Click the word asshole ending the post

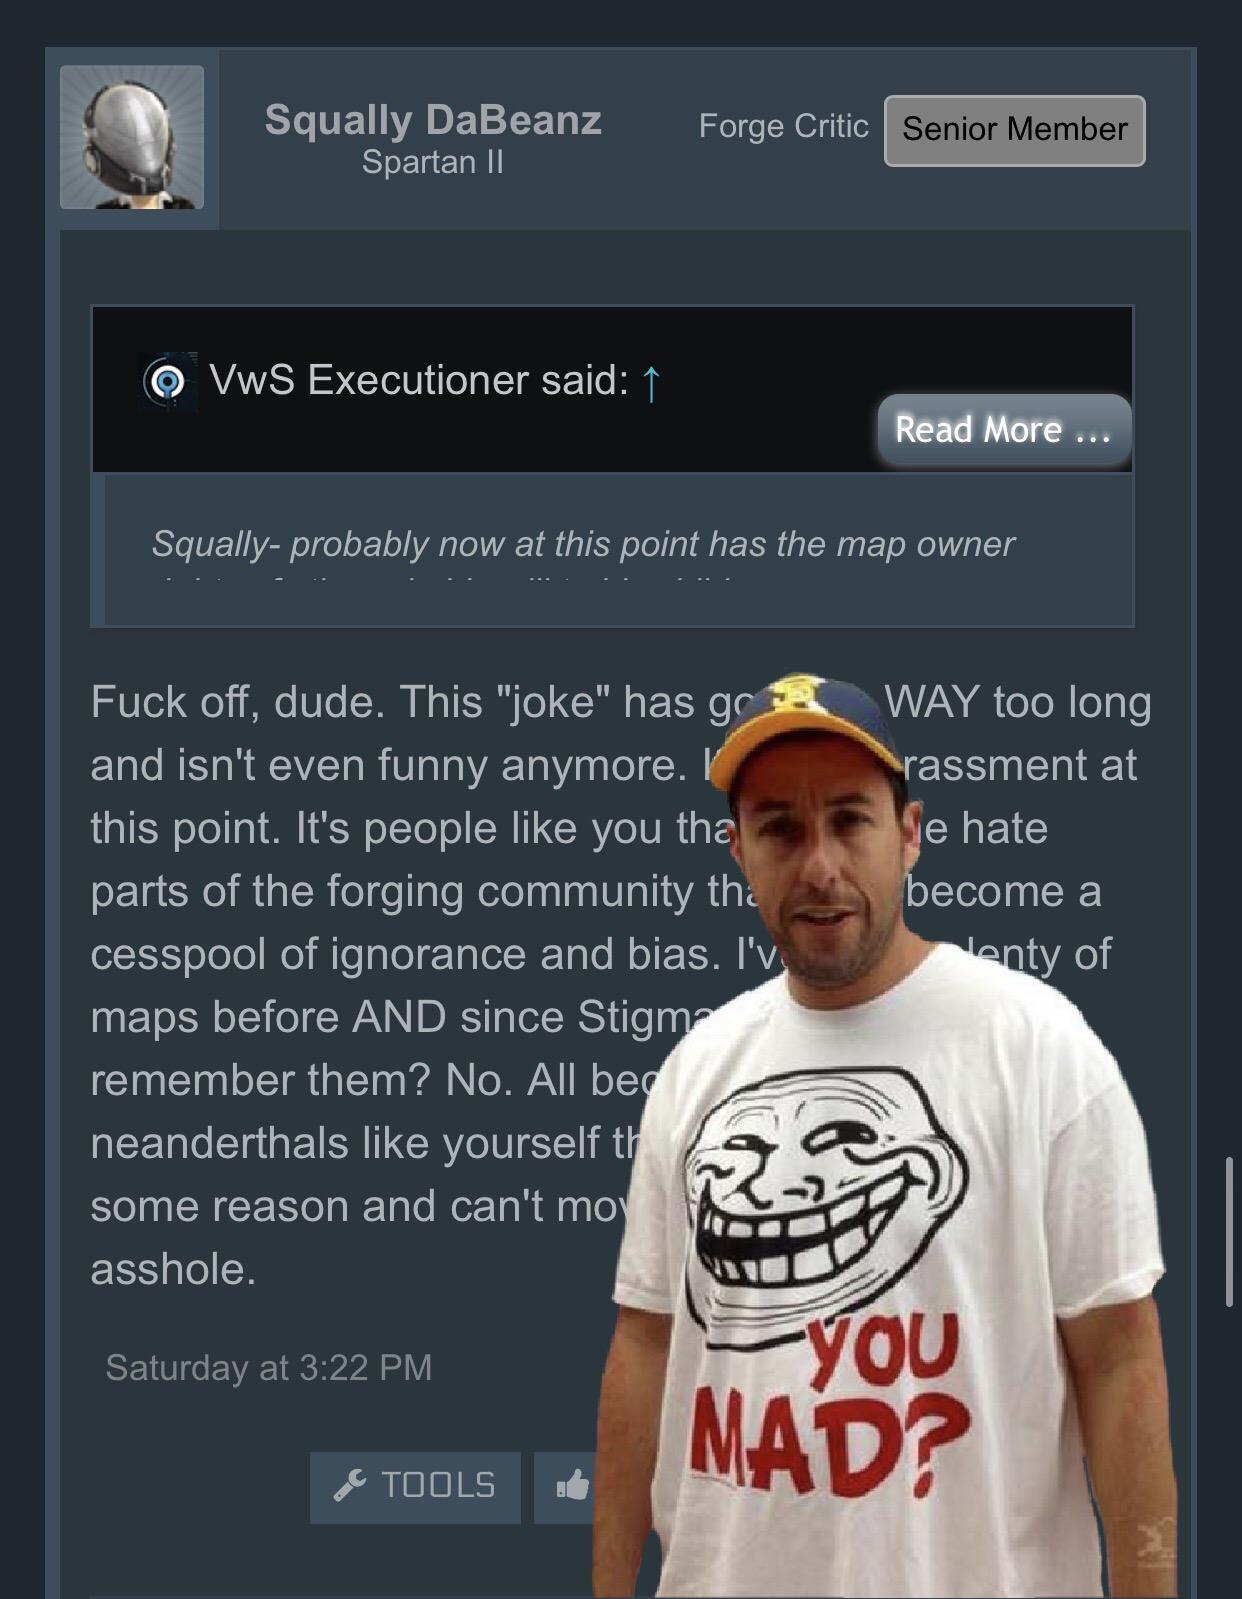173,1269
